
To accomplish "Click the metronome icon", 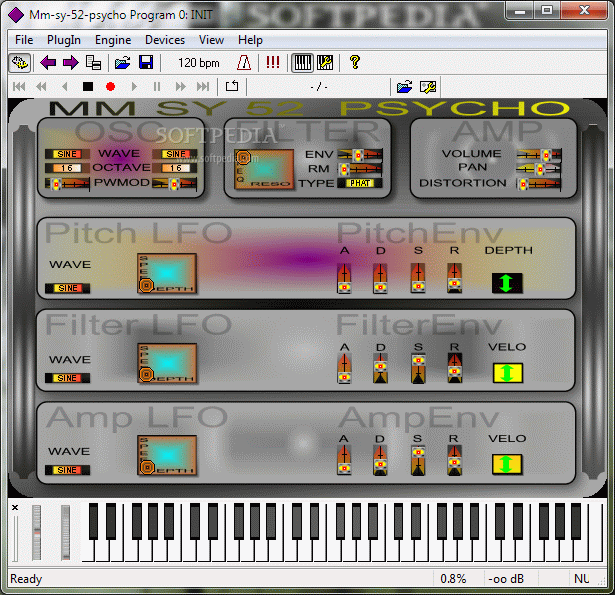I will [x=244, y=63].
